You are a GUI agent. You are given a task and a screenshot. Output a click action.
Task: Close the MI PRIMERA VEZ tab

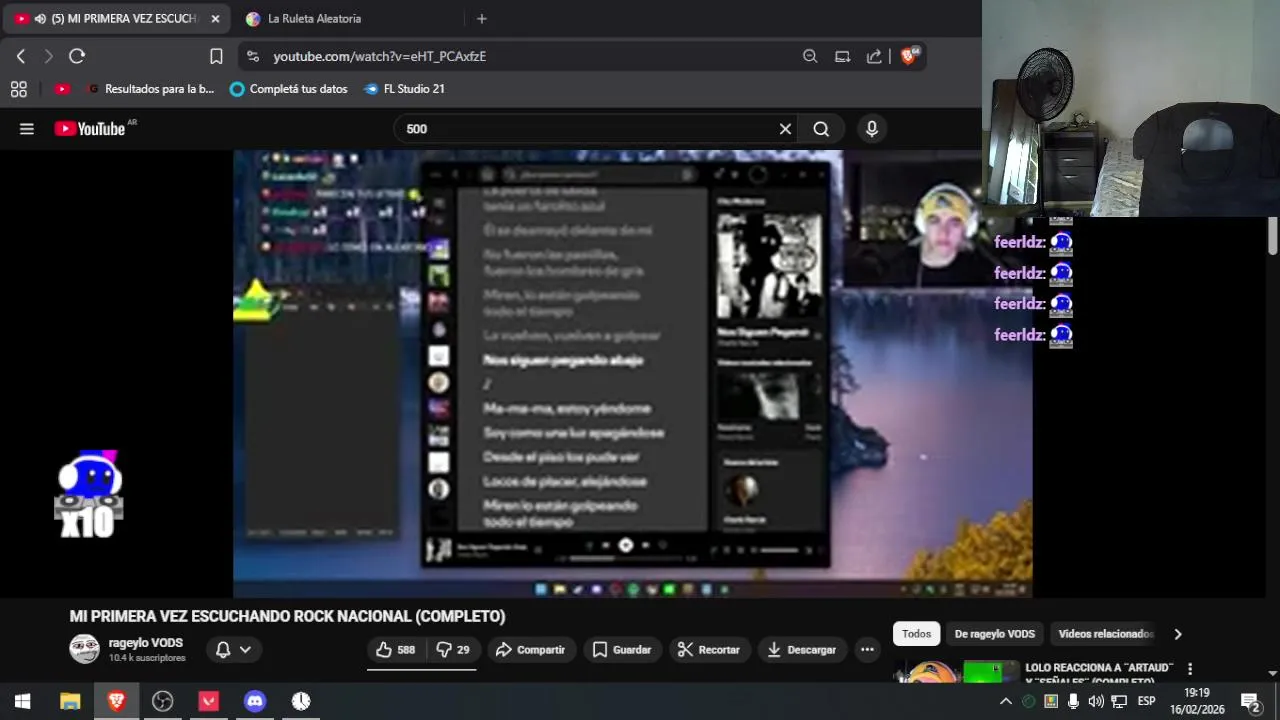(x=215, y=19)
